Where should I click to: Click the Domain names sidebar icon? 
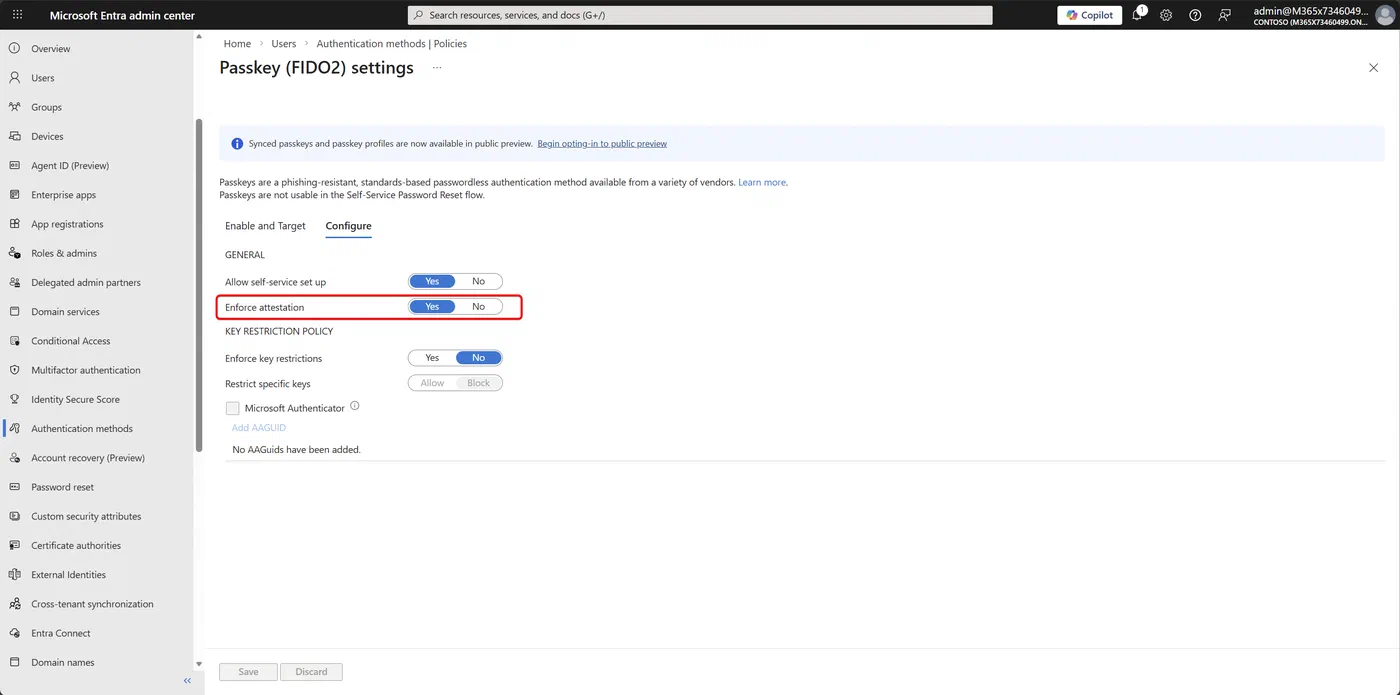(x=14, y=662)
